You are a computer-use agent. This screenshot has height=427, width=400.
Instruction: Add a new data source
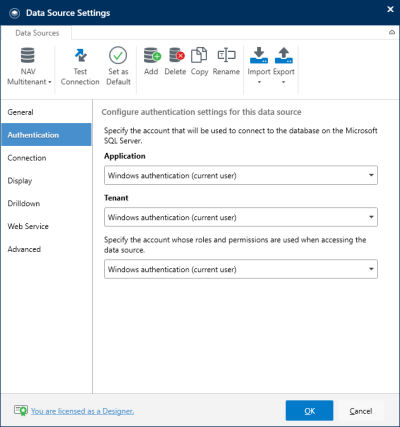(x=151, y=62)
